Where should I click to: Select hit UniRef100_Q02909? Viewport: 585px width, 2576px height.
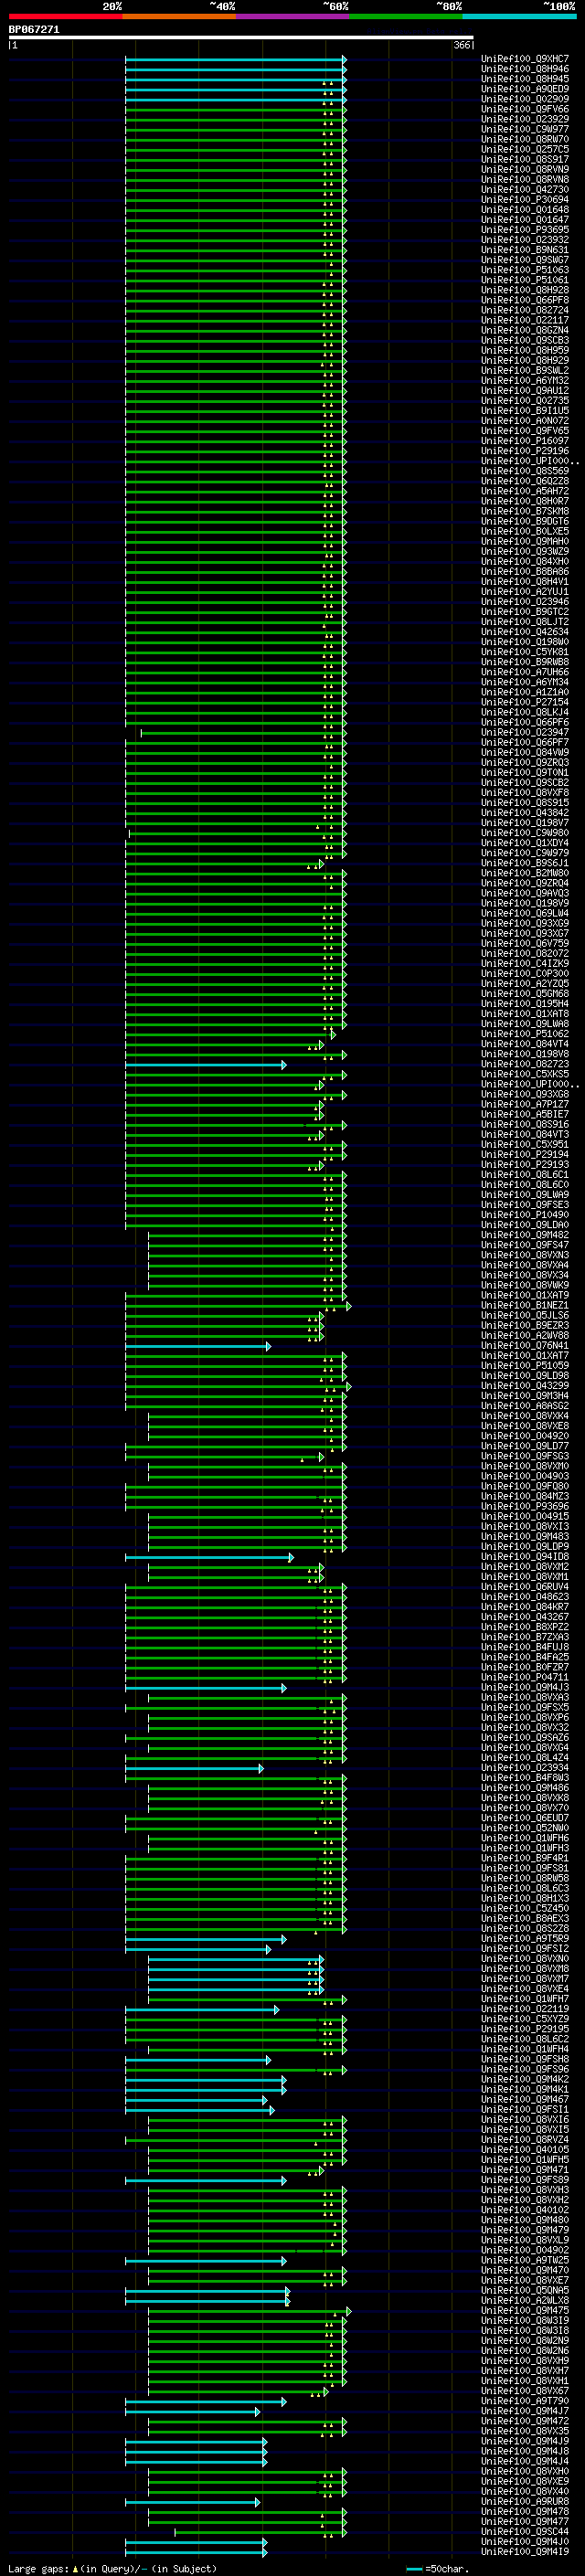pyautogui.click(x=525, y=99)
